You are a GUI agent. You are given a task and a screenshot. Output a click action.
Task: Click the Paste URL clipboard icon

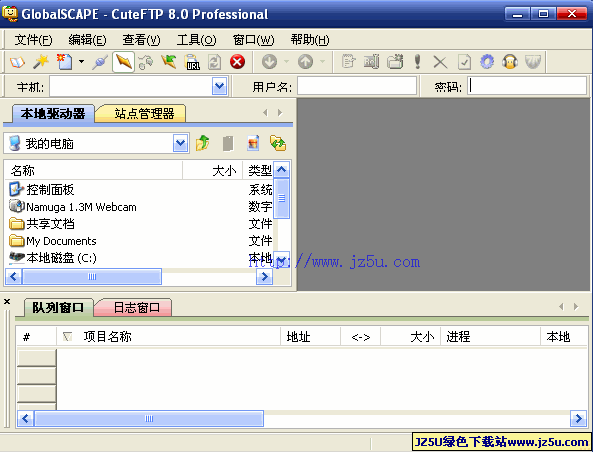click(192, 62)
